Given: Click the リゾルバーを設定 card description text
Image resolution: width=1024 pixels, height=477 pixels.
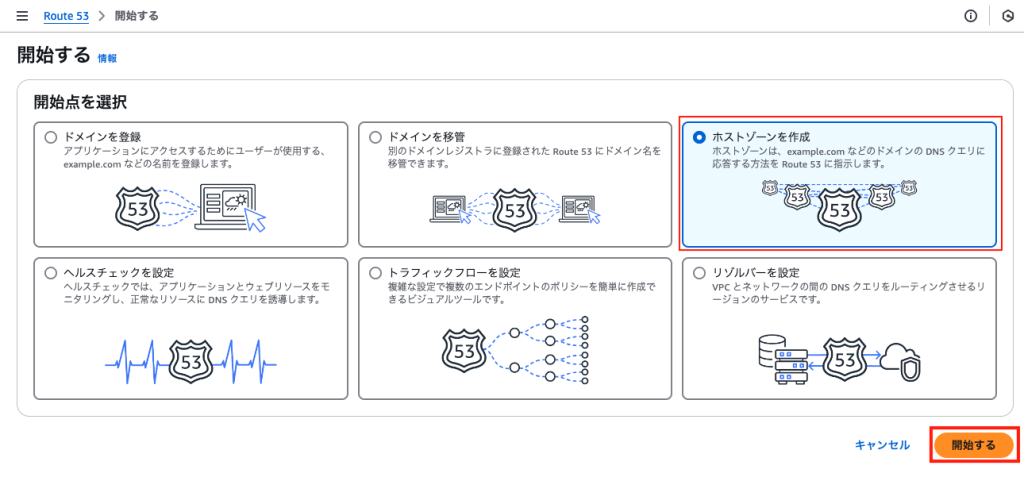Looking at the screenshot, I should [x=849, y=293].
